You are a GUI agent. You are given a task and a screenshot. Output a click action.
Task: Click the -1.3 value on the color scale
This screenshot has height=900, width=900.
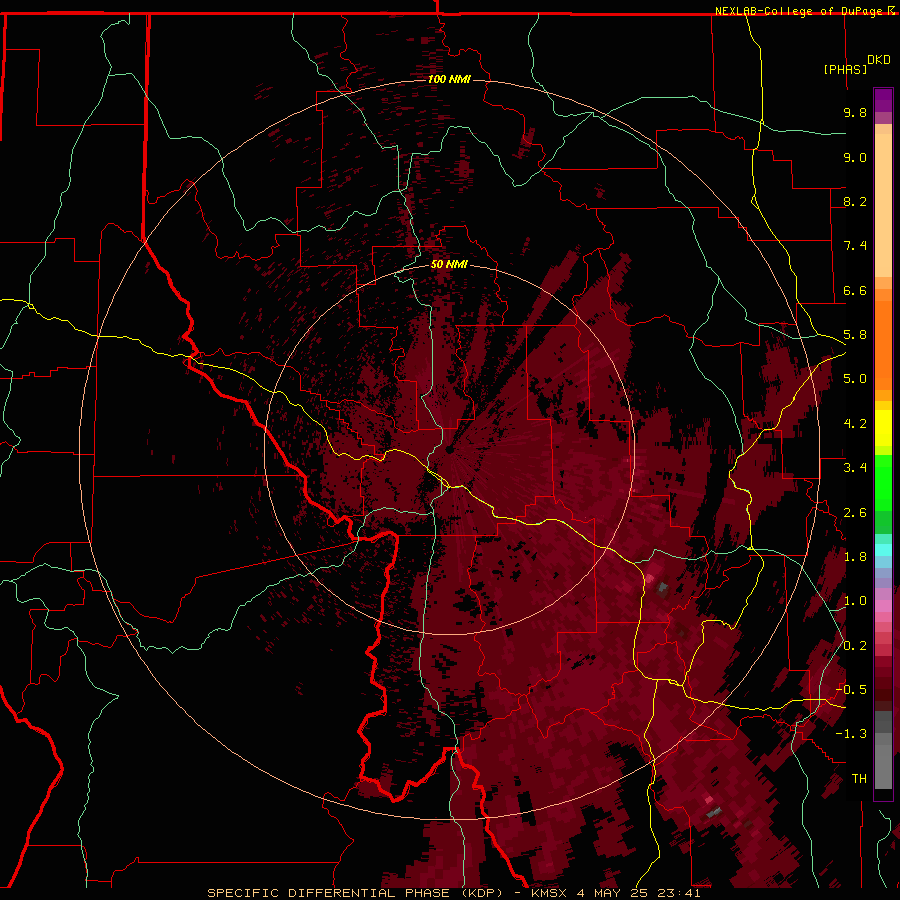click(x=851, y=734)
